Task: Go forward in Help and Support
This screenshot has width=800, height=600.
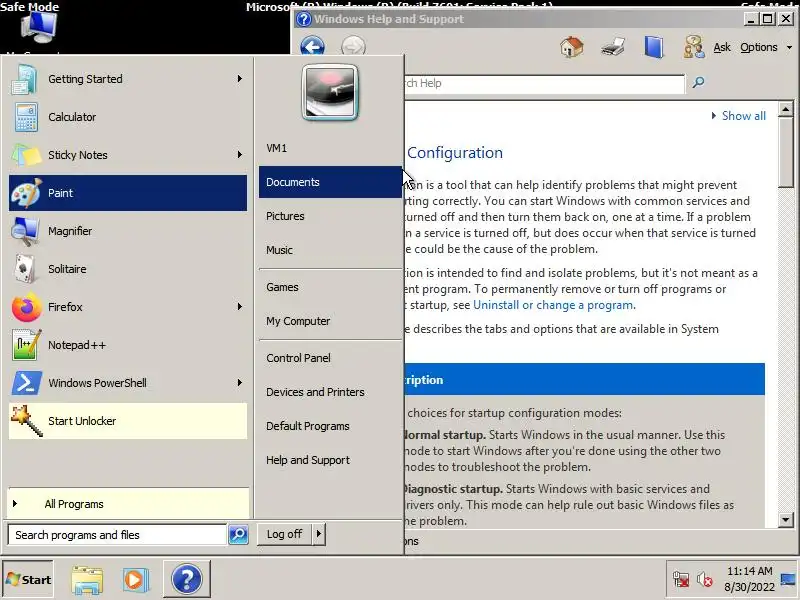Action: click(353, 47)
